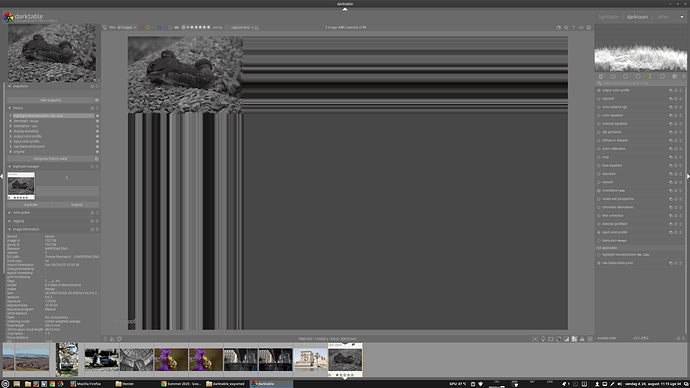
Task: Click the grouping icon in top toolbar
Action: (558, 27)
